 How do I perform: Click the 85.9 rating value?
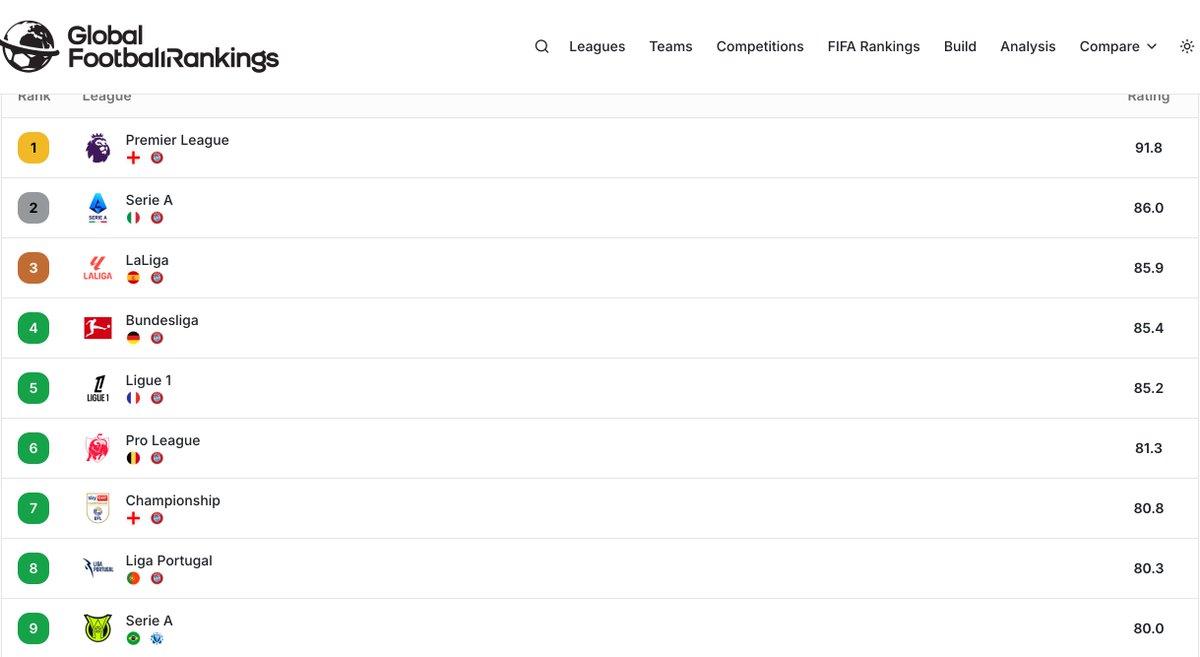point(1148,268)
